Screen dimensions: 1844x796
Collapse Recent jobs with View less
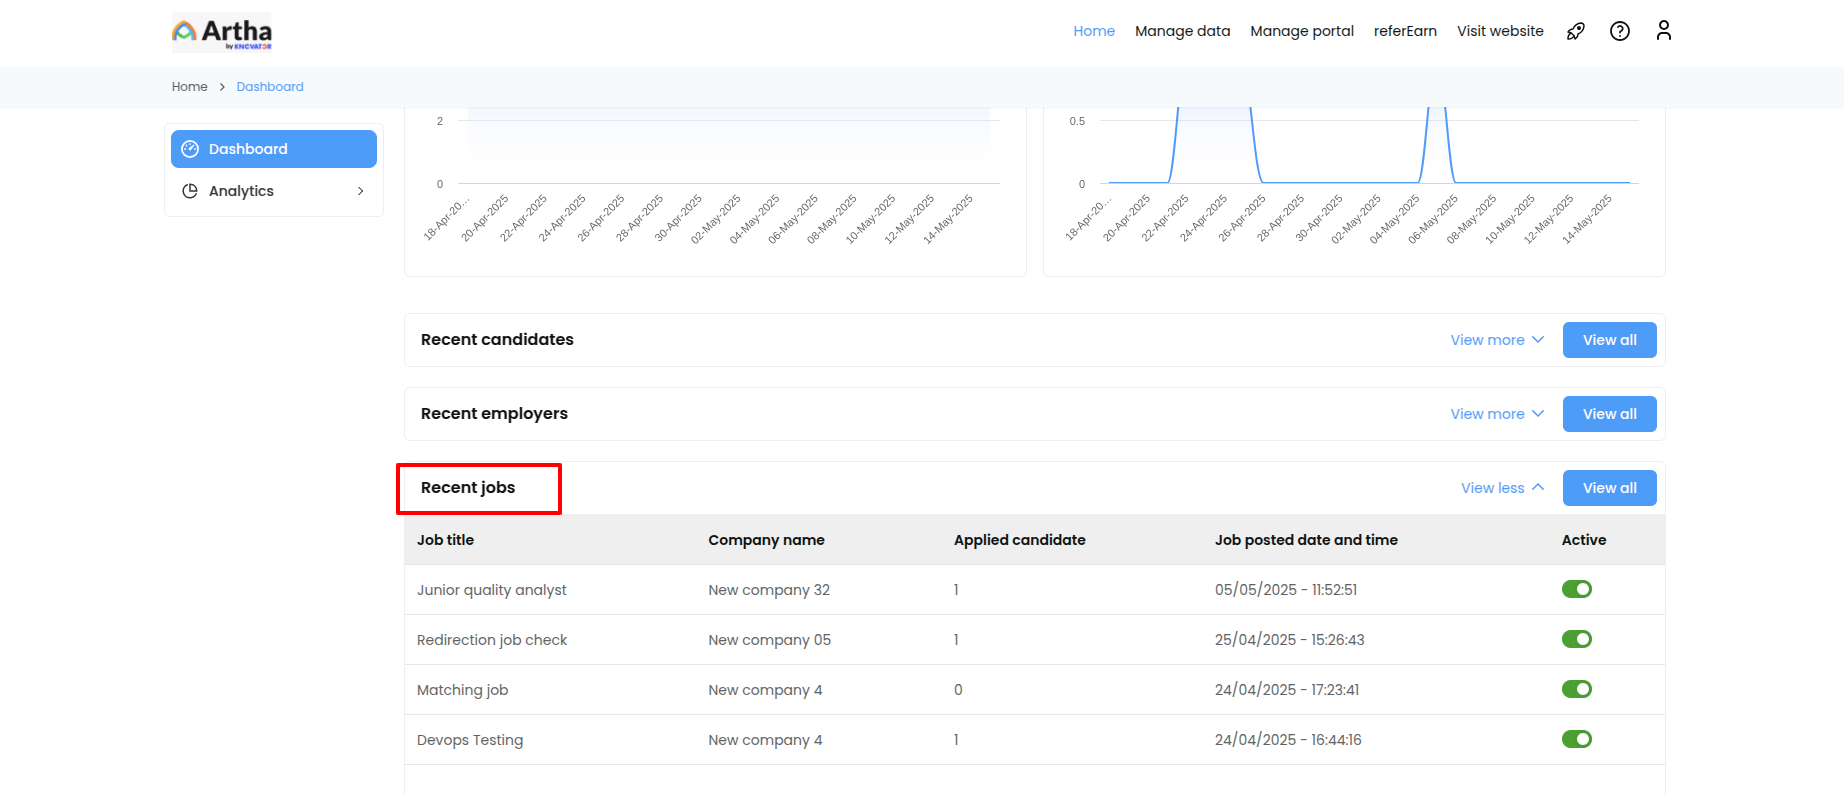coord(1501,488)
